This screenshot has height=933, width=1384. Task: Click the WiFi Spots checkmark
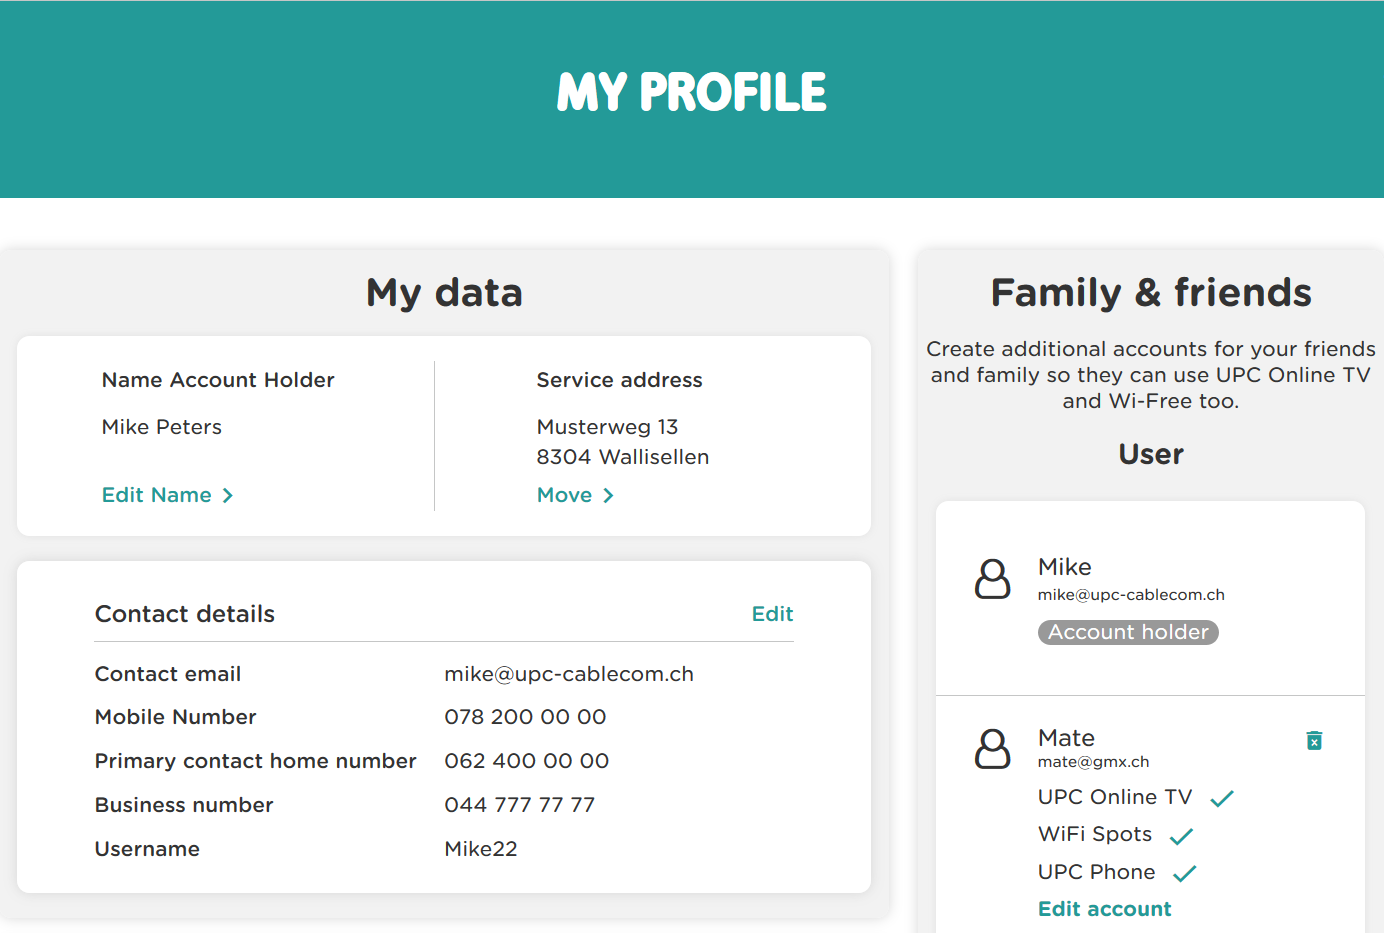click(1181, 836)
